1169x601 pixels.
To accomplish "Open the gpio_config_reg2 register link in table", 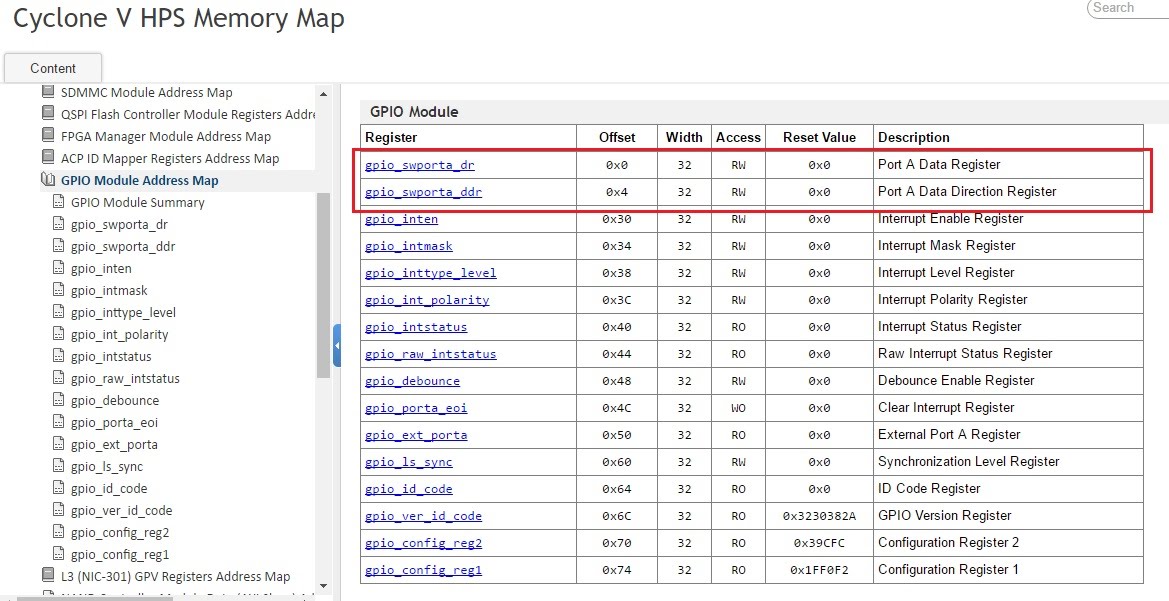I will click(x=423, y=543).
